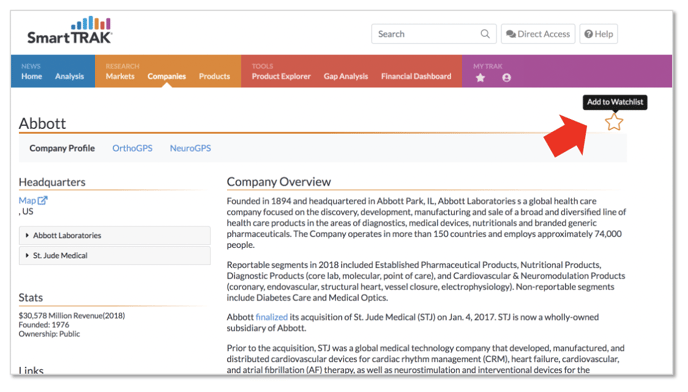Click the Headquarters heading

pos(52,182)
